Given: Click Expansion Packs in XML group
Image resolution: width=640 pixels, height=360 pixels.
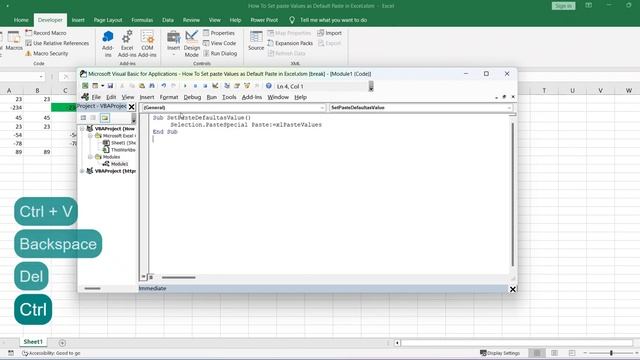Looking at the screenshot, I should [290, 43].
